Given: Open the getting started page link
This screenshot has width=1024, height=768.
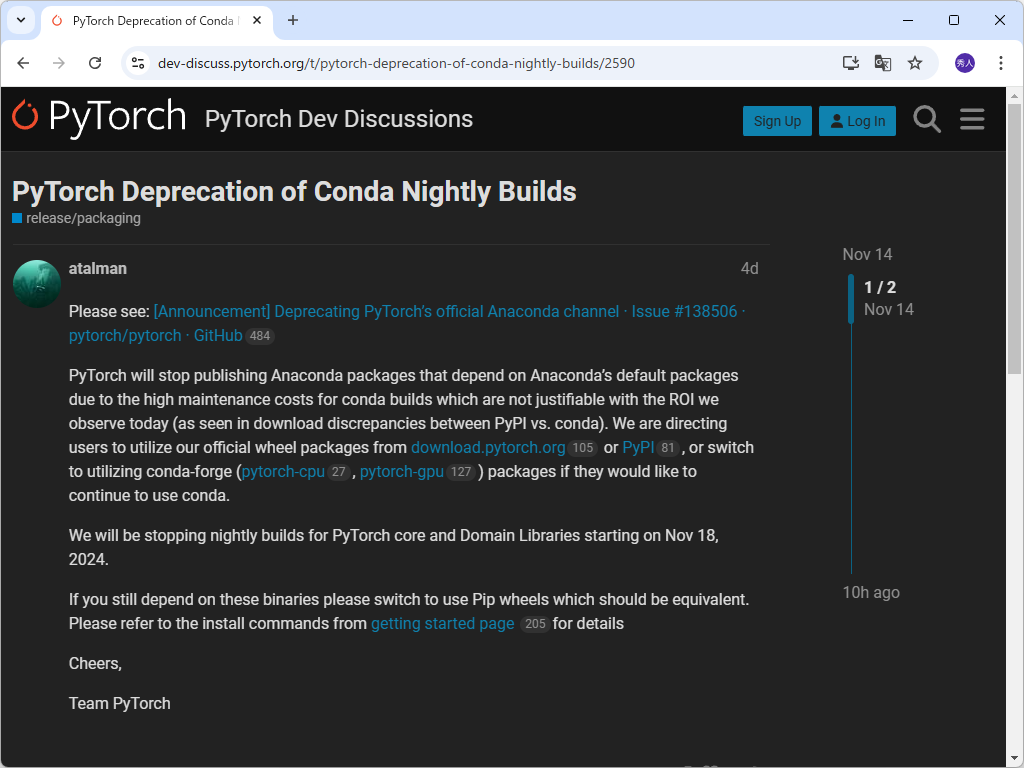Looking at the screenshot, I should click(x=443, y=624).
